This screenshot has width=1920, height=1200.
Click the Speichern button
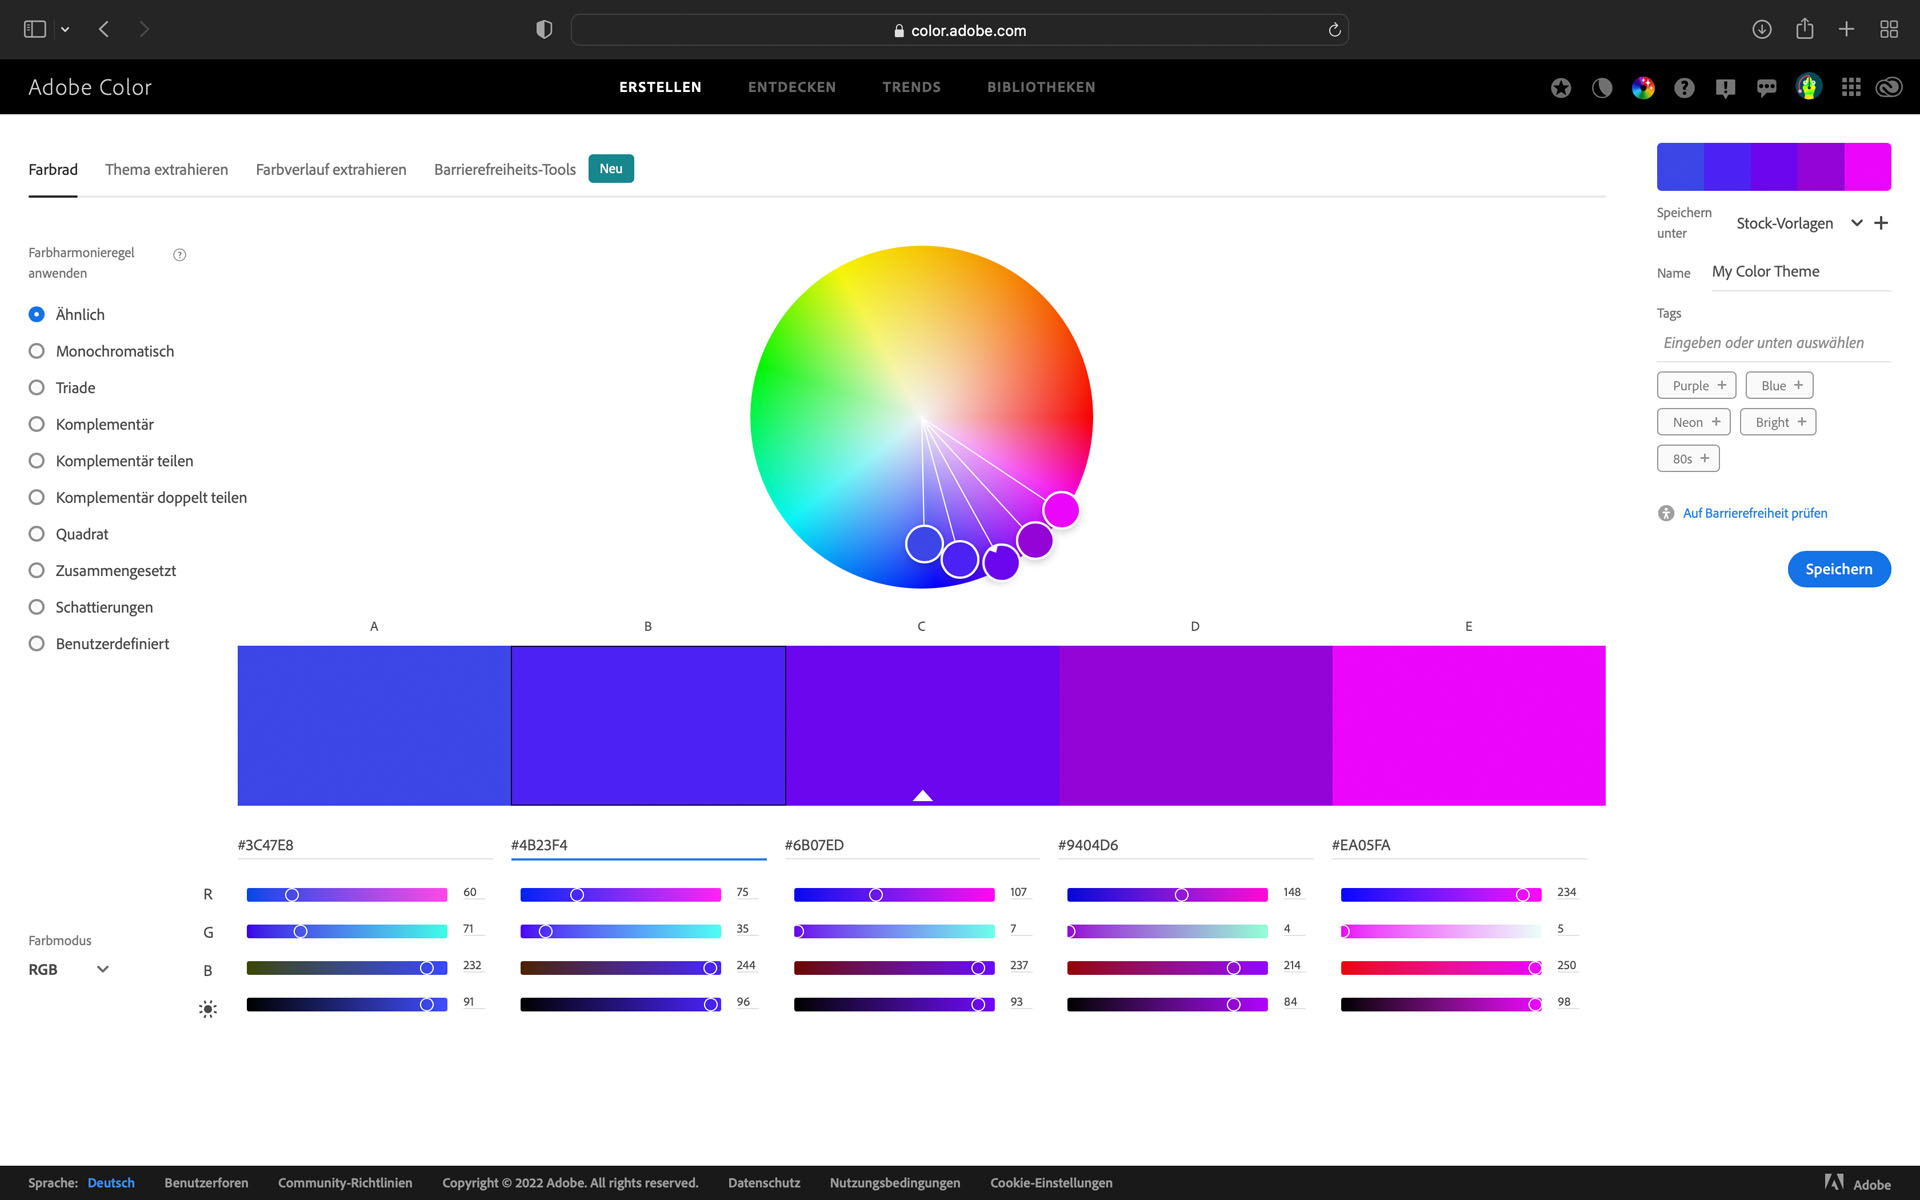click(x=1838, y=569)
